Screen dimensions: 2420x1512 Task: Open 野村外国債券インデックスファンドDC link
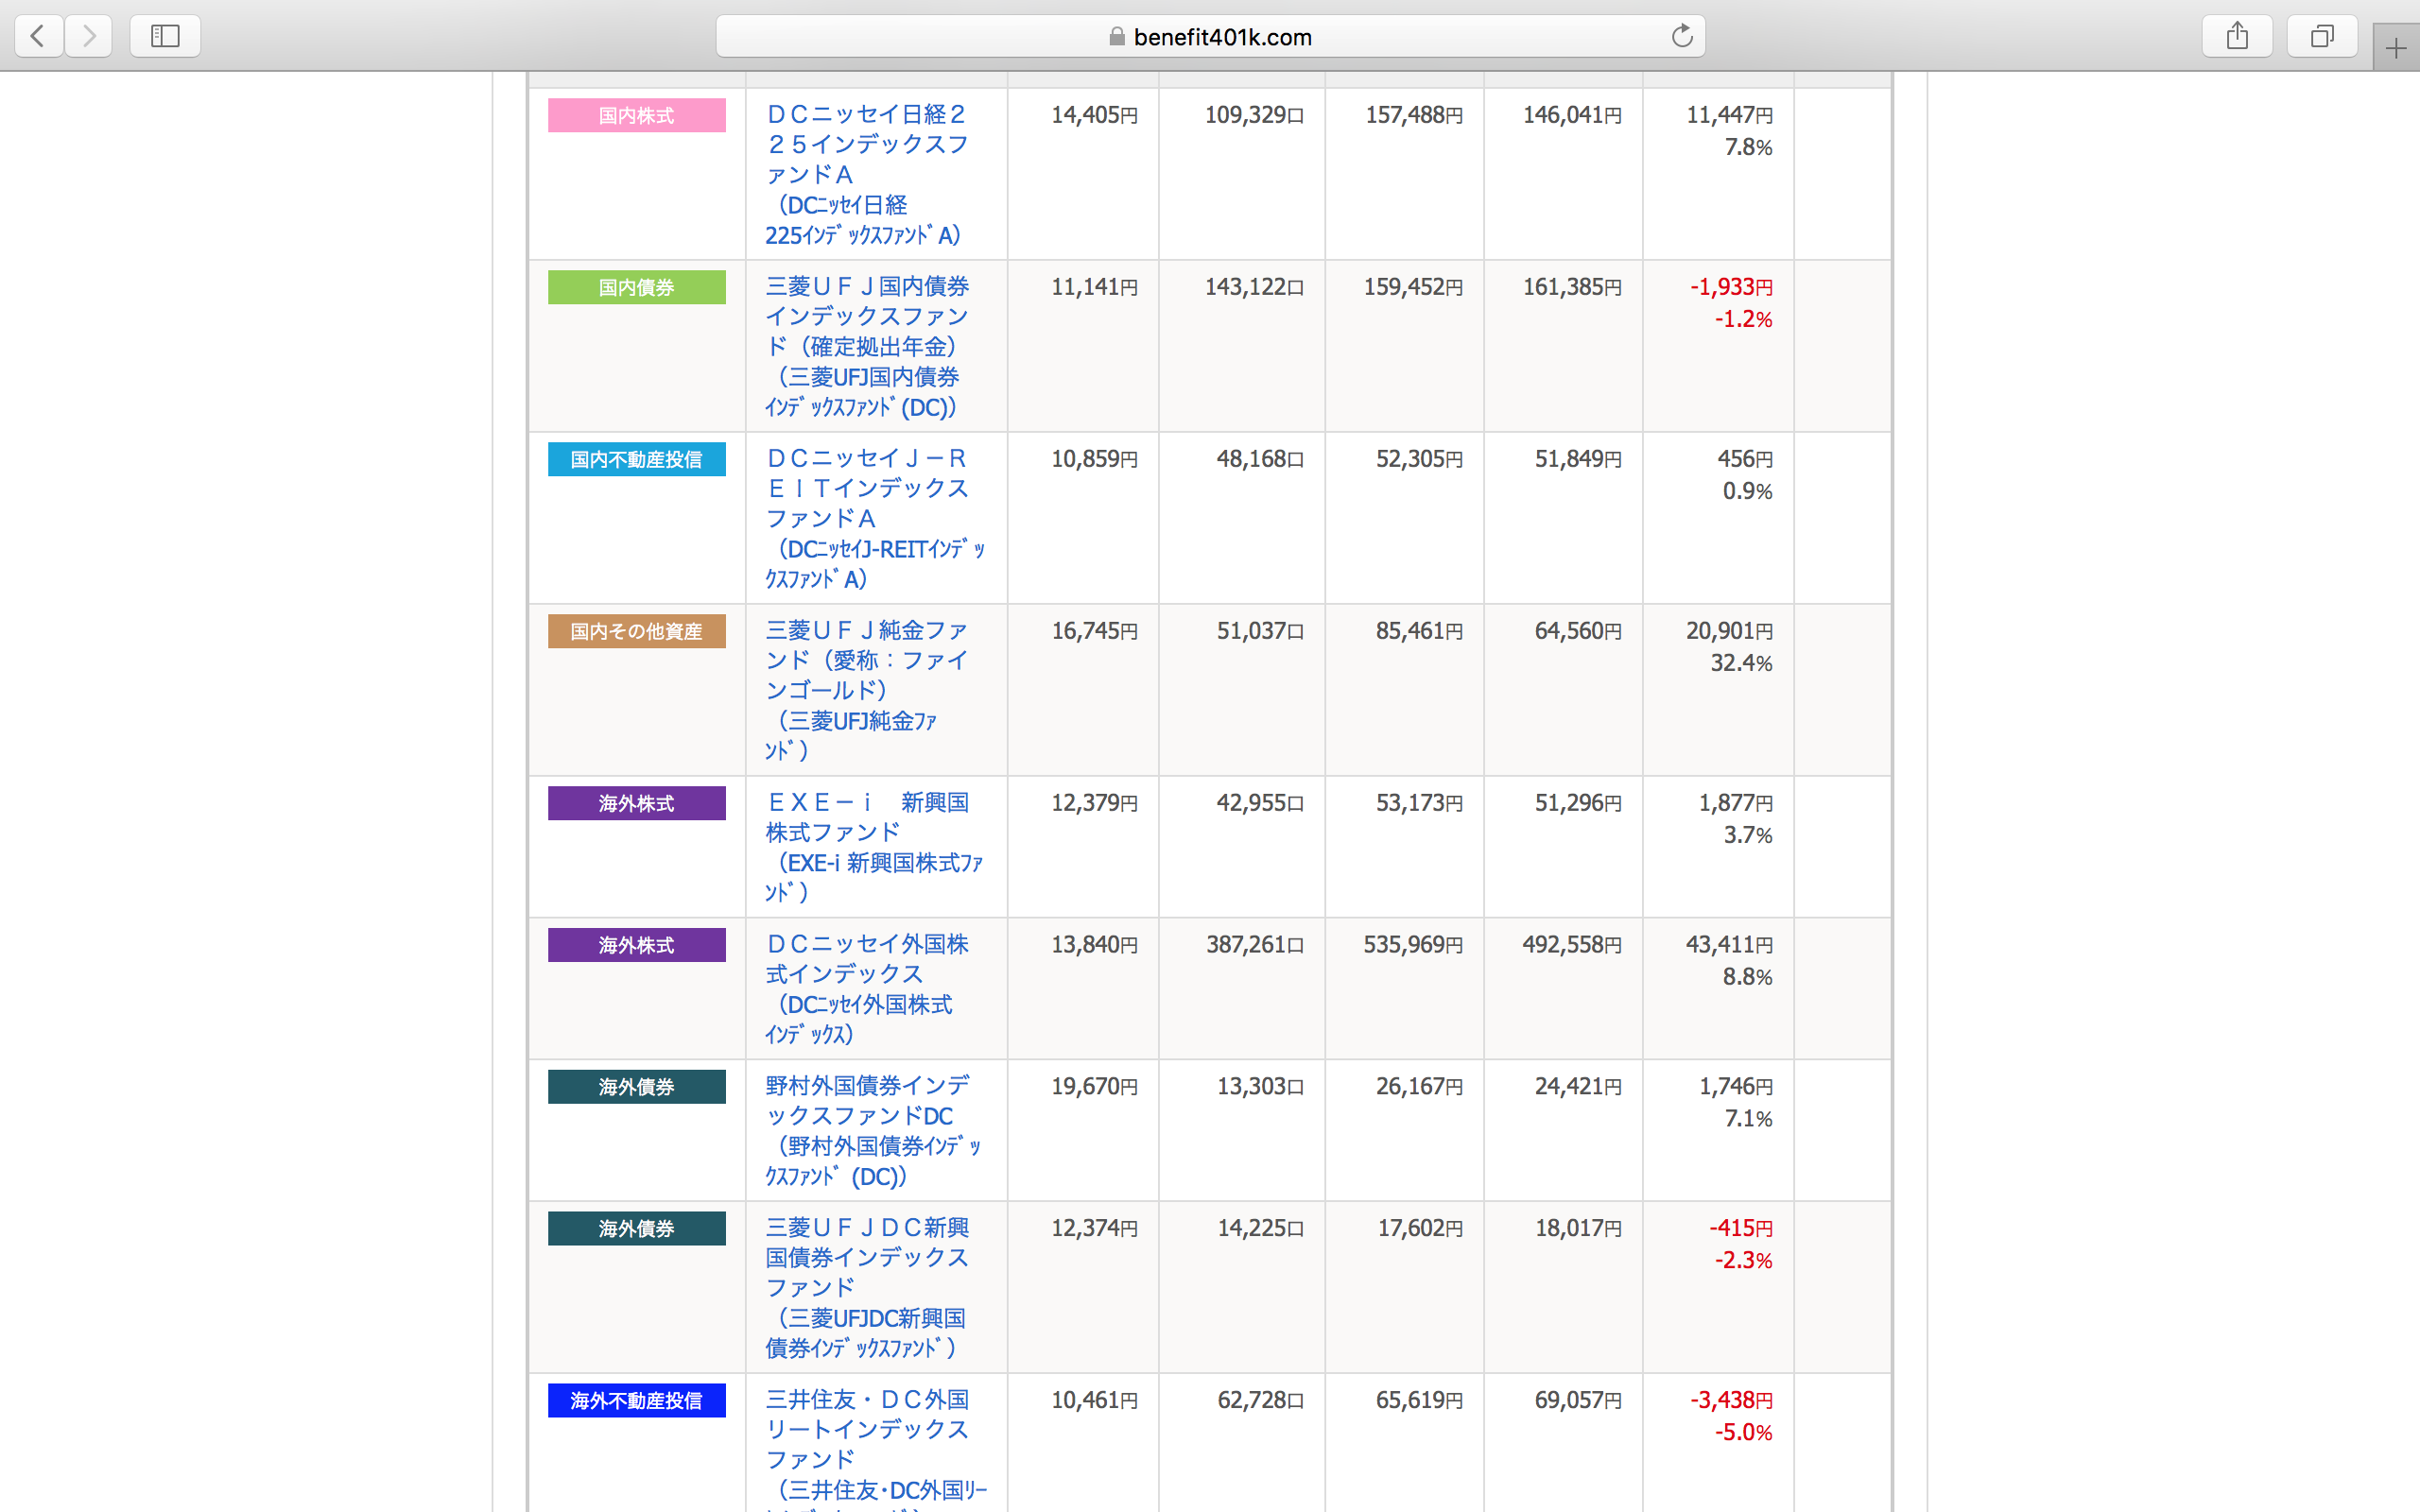[x=873, y=1130]
